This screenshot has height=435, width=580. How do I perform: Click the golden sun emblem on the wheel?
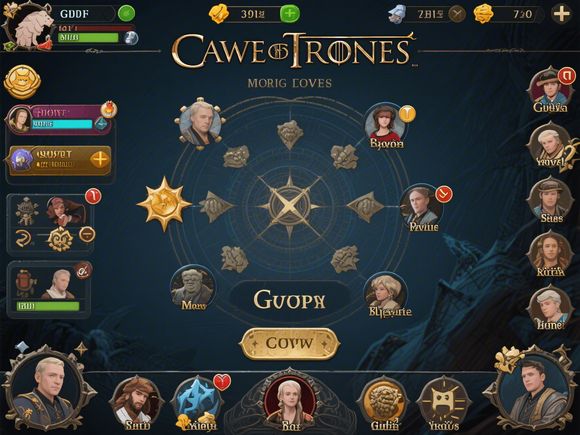coord(164,204)
